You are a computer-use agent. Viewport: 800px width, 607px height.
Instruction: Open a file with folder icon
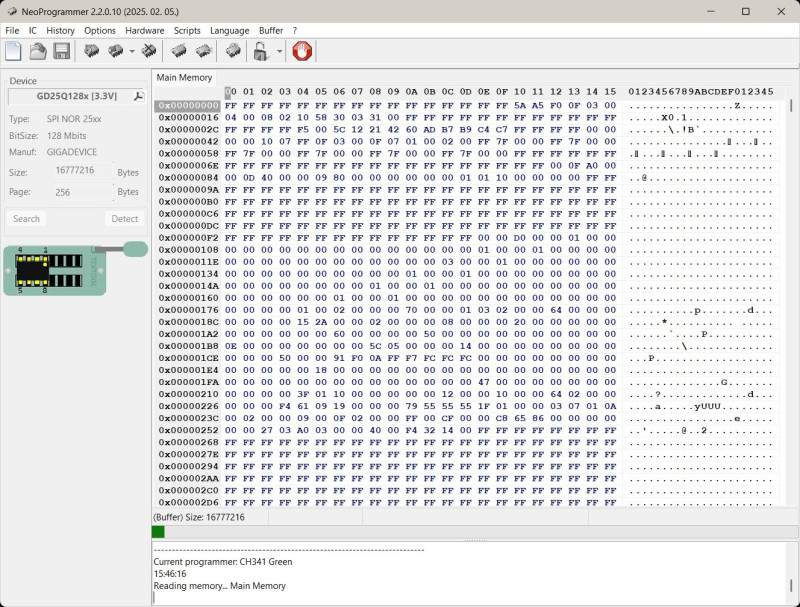point(37,51)
